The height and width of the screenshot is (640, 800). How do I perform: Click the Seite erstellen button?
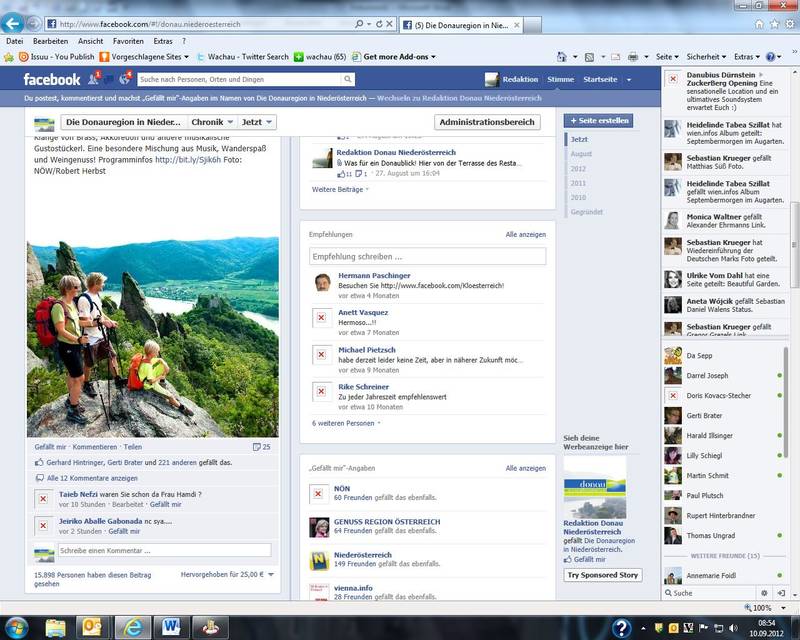click(598, 121)
